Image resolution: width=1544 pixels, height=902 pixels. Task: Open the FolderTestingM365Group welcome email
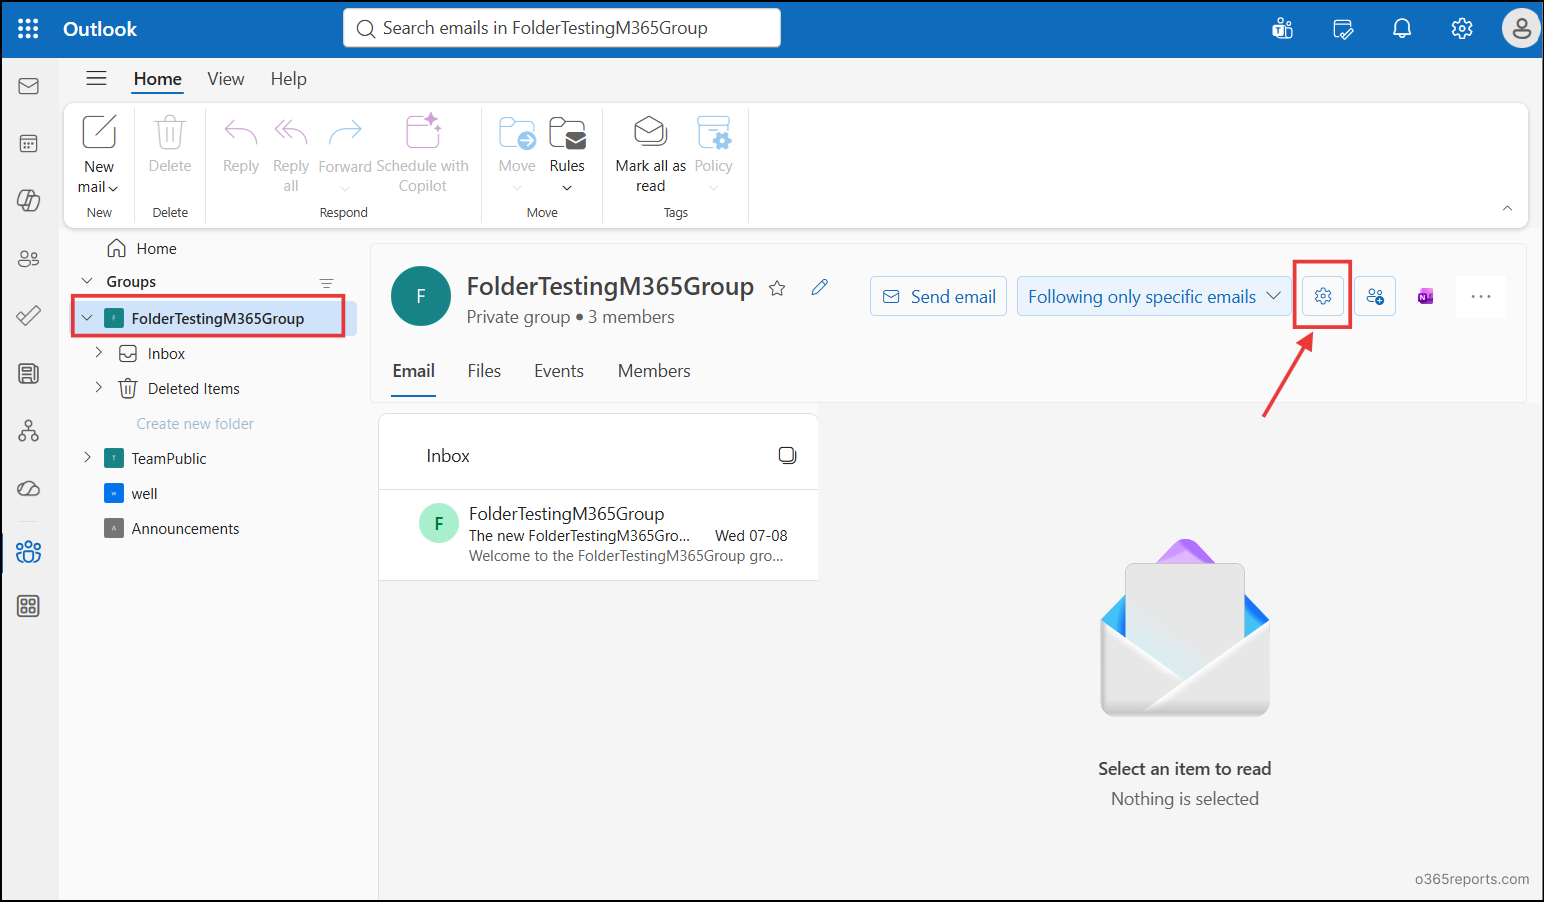(x=598, y=535)
